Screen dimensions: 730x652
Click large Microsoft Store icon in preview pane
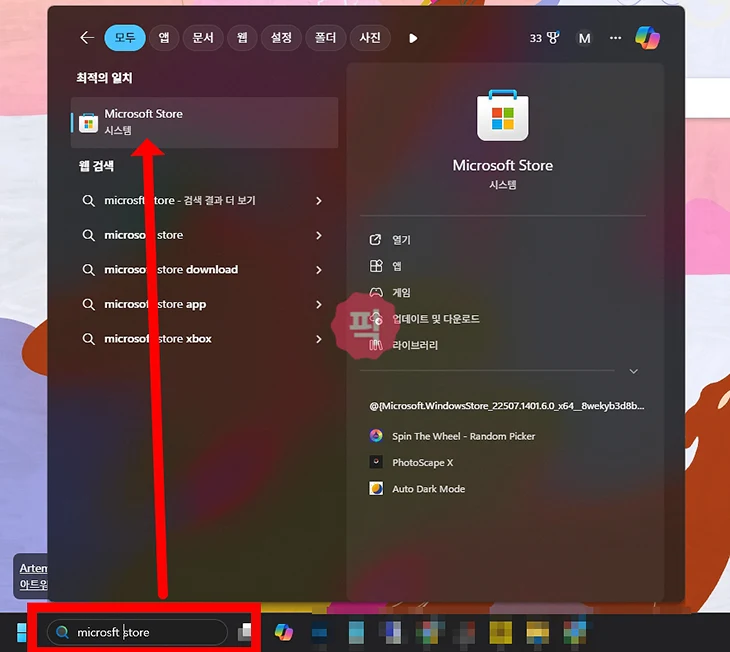[503, 115]
